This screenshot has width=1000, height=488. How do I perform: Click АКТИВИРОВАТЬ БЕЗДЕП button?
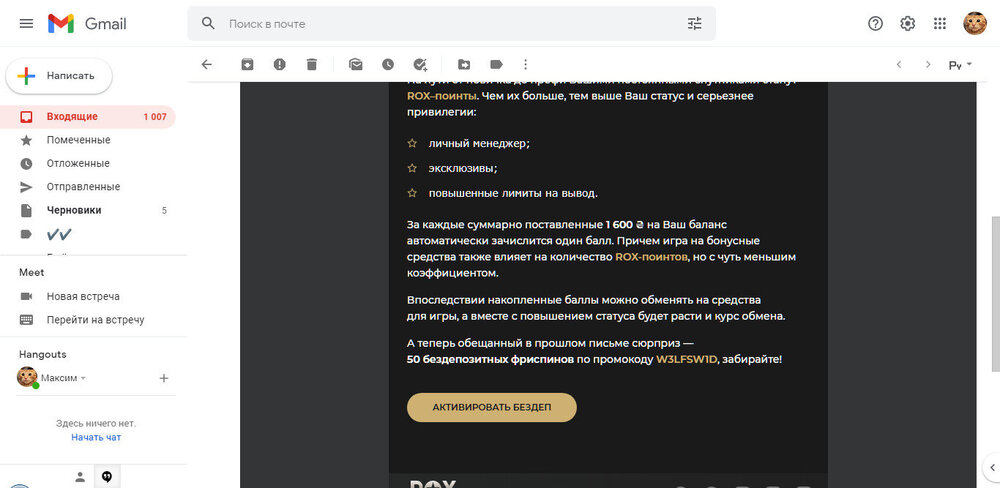click(491, 408)
